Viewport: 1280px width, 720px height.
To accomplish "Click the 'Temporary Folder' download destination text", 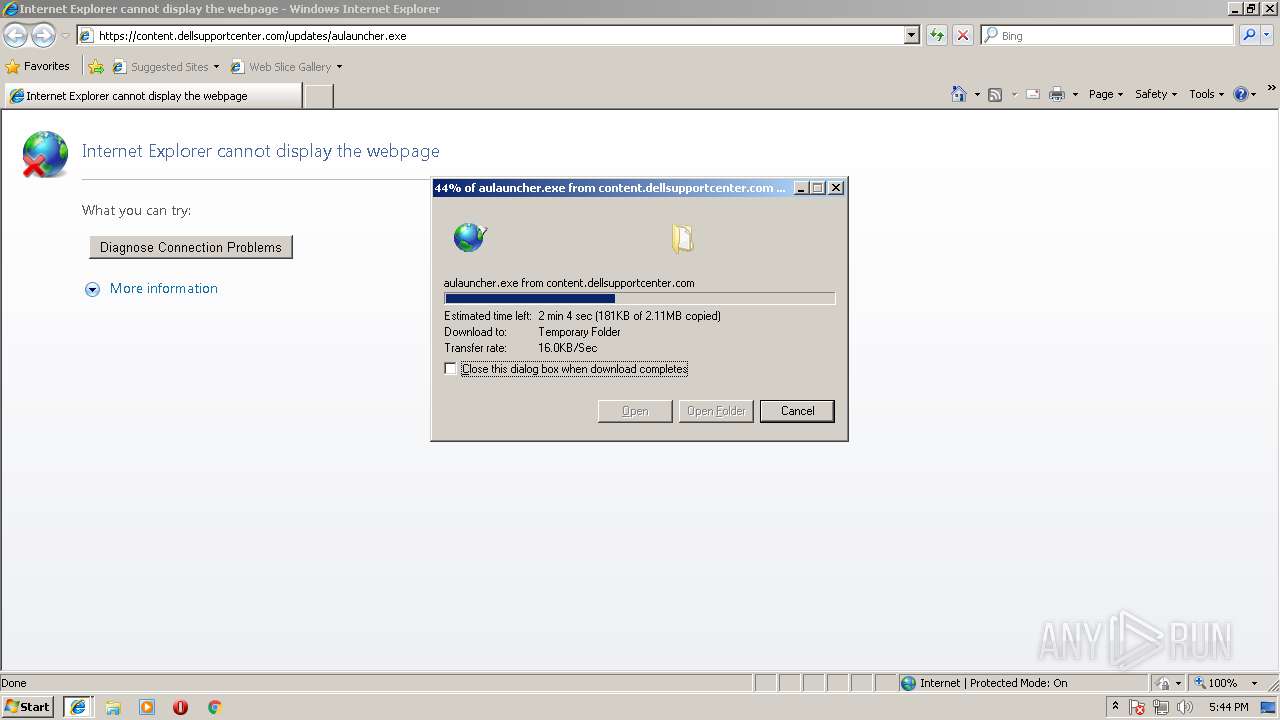I will click(579, 332).
